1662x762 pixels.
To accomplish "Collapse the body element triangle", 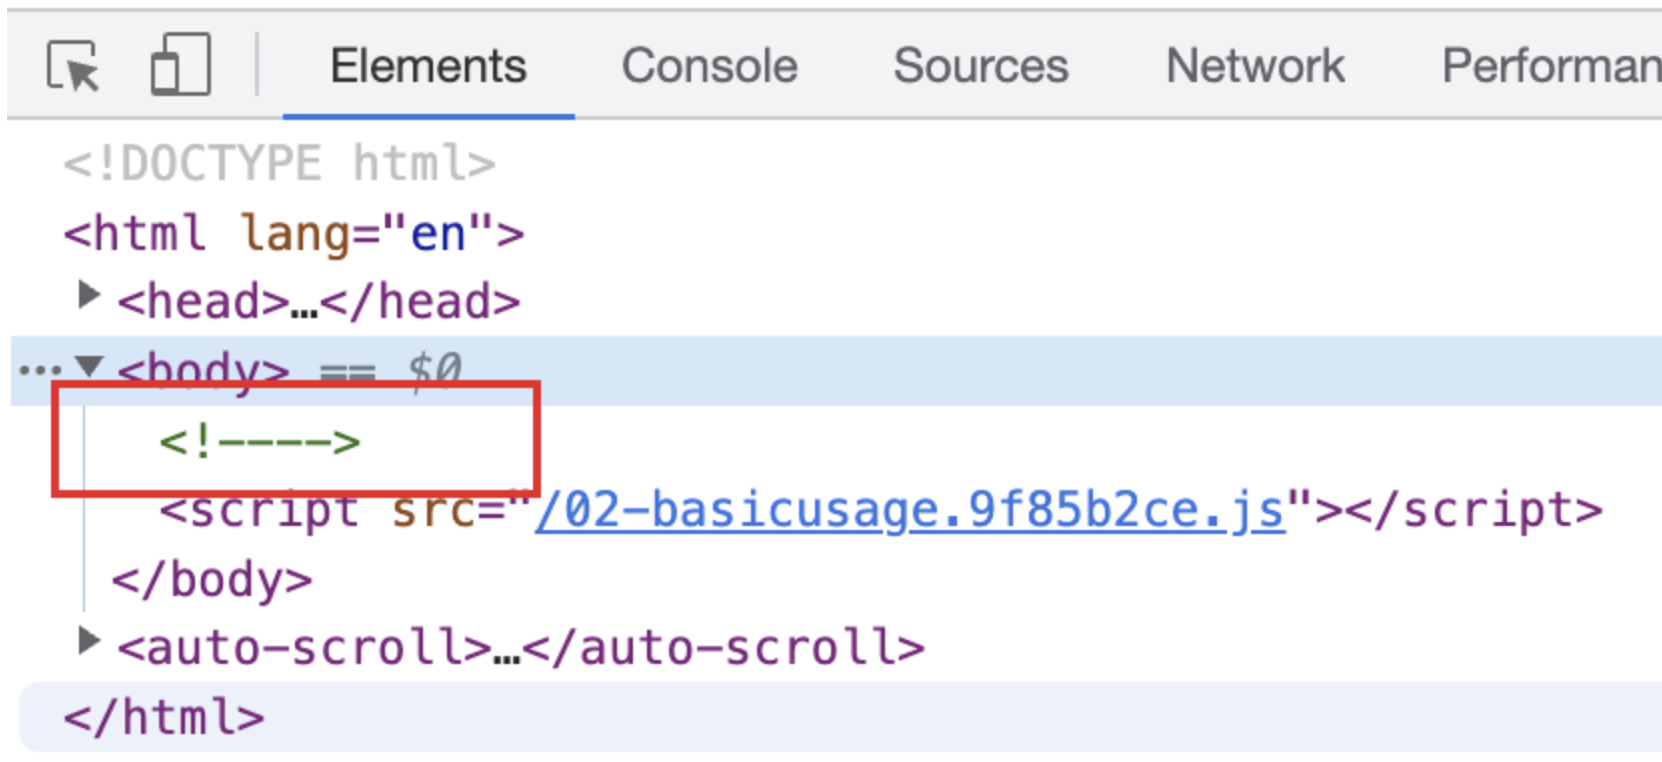I will coord(89,367).
